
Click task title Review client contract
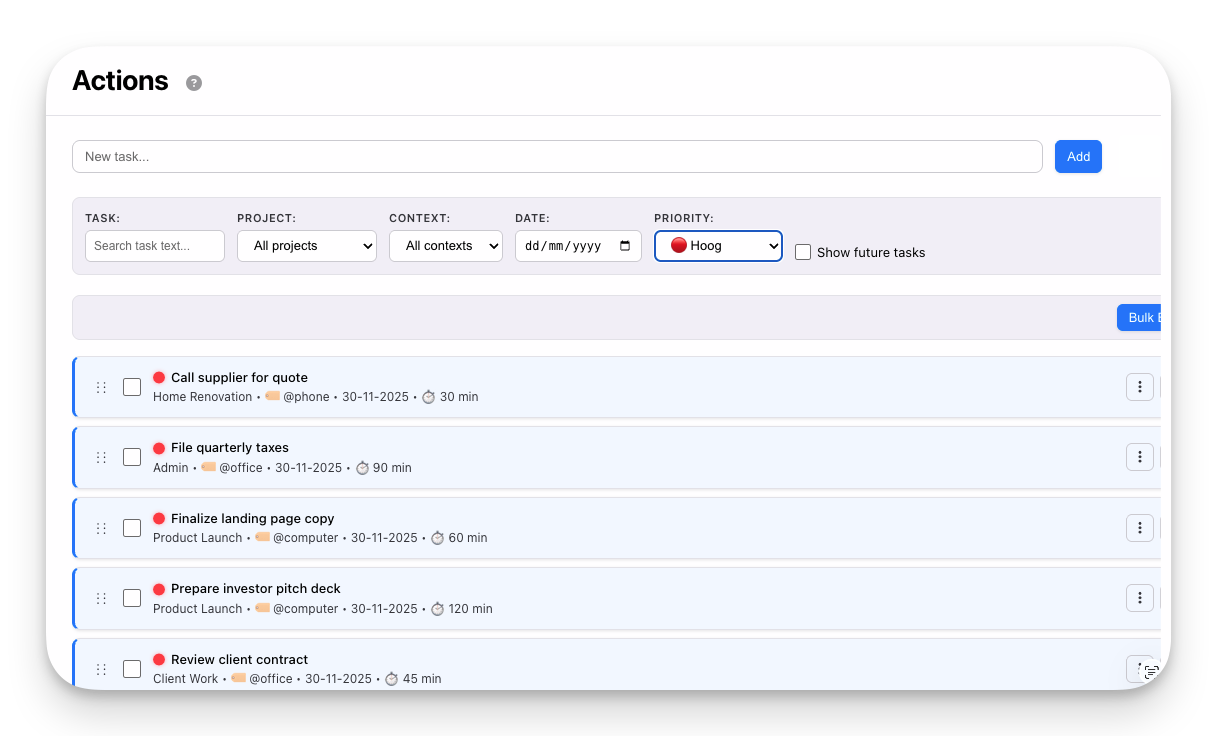[240, 660]
